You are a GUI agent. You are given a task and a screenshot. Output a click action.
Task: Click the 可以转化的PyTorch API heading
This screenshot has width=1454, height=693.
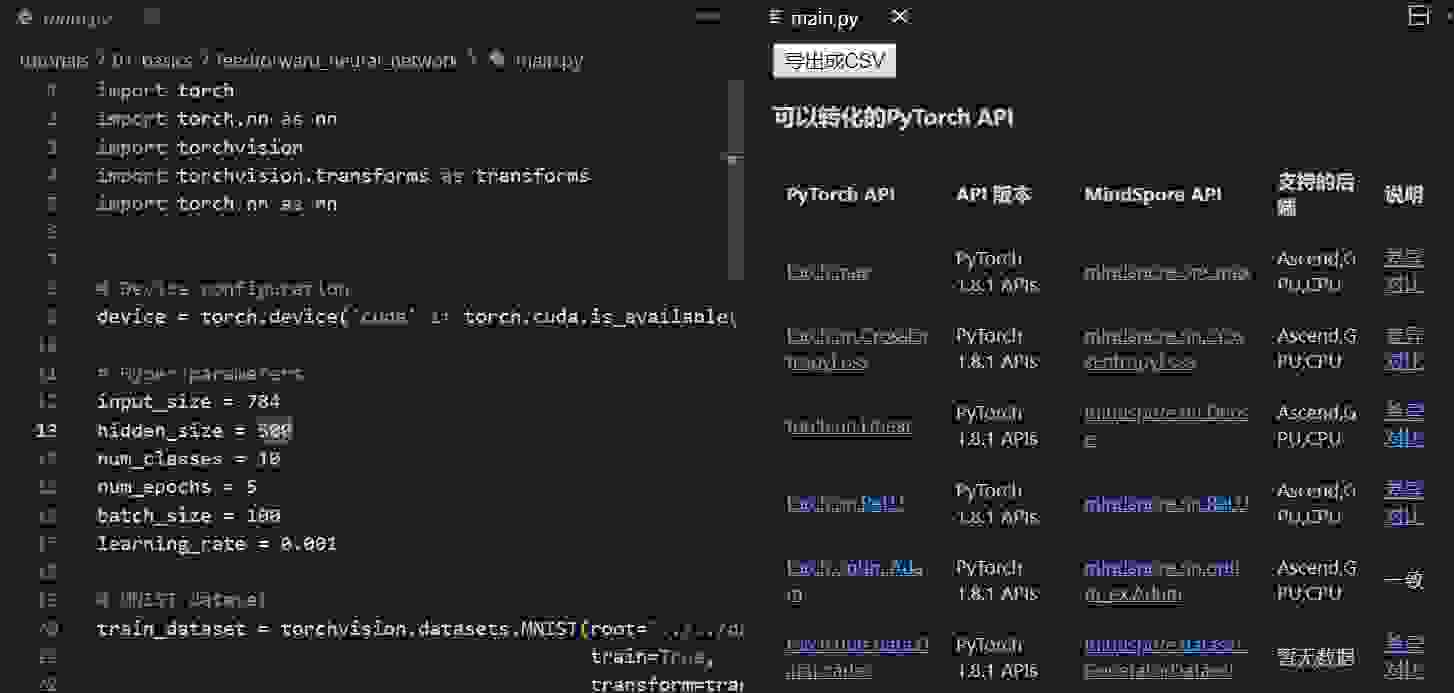pos(893,117)
